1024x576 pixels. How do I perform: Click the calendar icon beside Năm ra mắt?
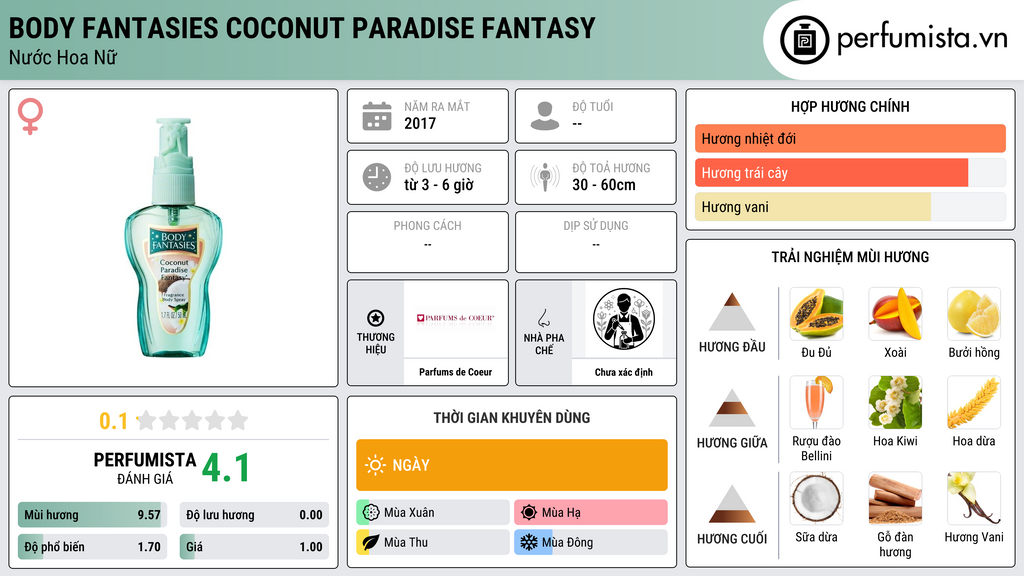tap(377, 116)
